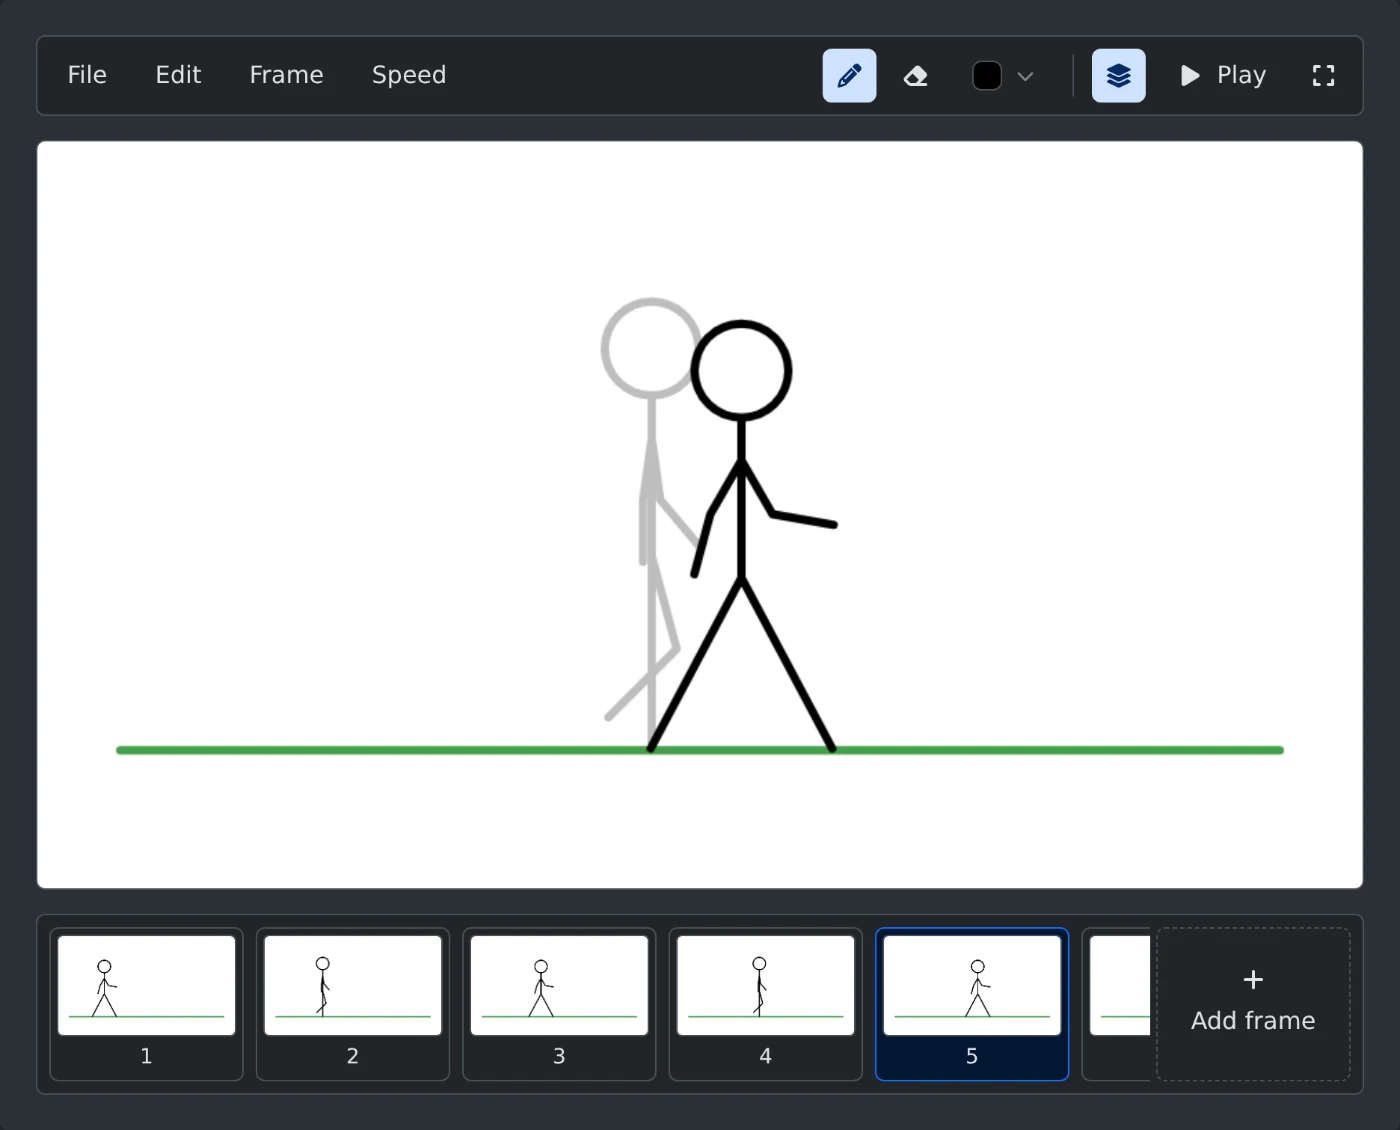Select frame 2 thumbnail
Screen dimensions: 1400x1130
click(353, 1004)
